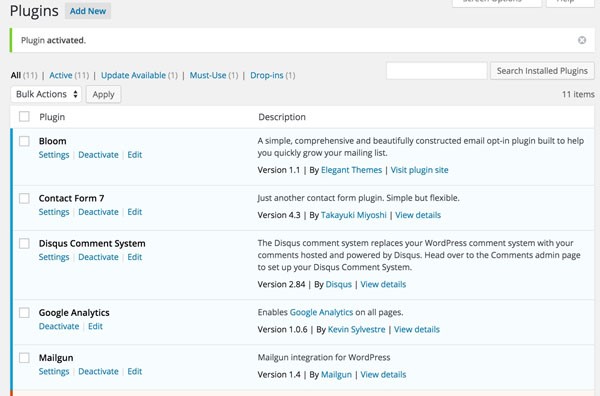Open the Google Analytics description link
This screenshot has width=600, height=396.
click(321, 312)
